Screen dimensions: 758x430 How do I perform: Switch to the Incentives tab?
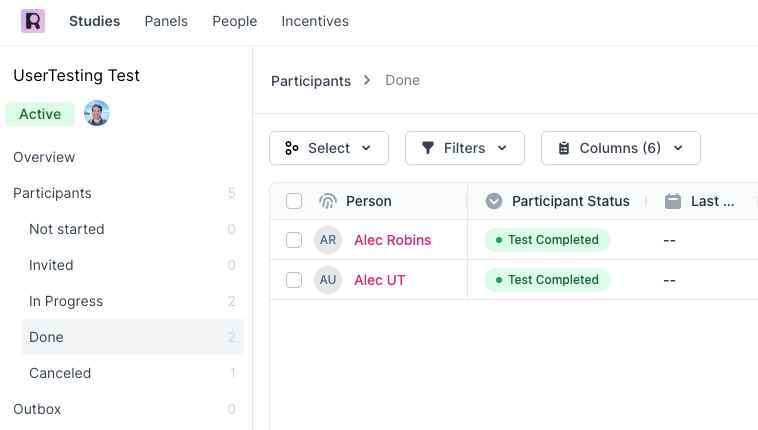pyautogui.click(x=315, y=21)
